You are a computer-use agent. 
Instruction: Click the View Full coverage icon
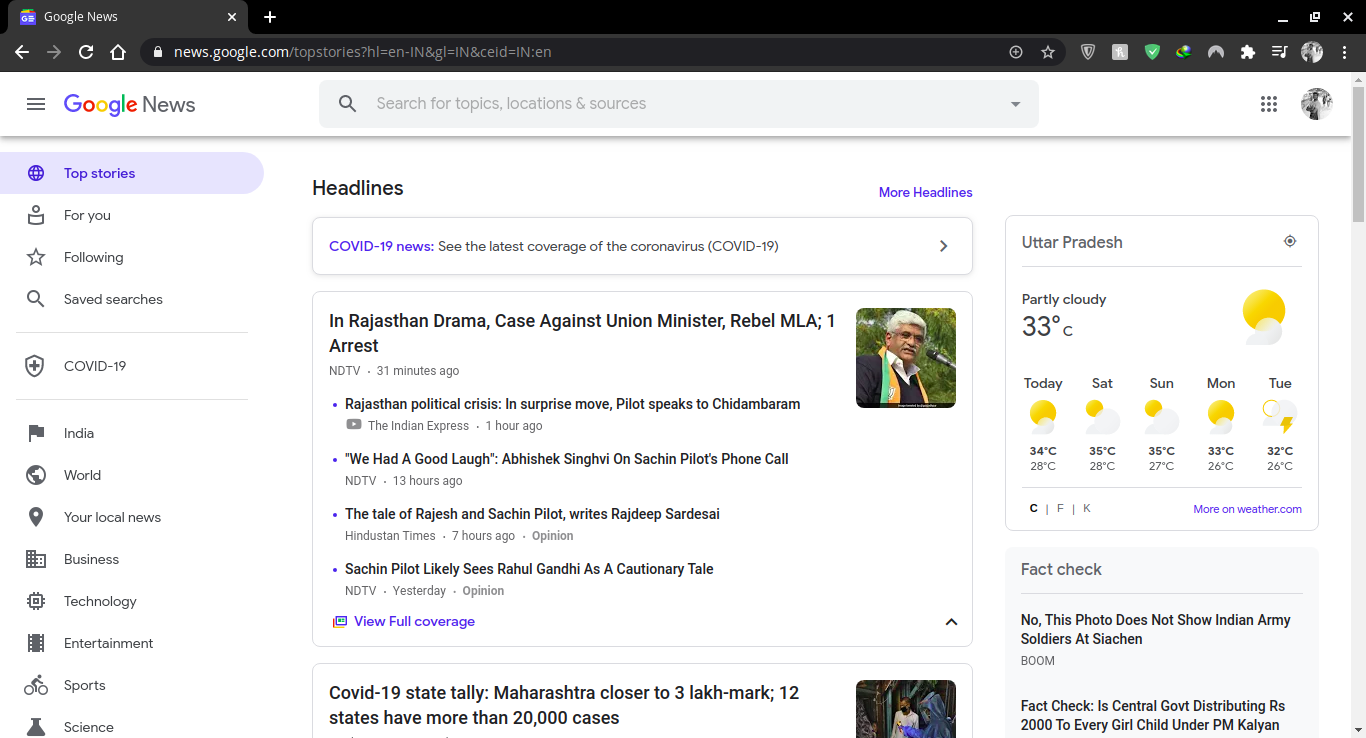point(340,621)
